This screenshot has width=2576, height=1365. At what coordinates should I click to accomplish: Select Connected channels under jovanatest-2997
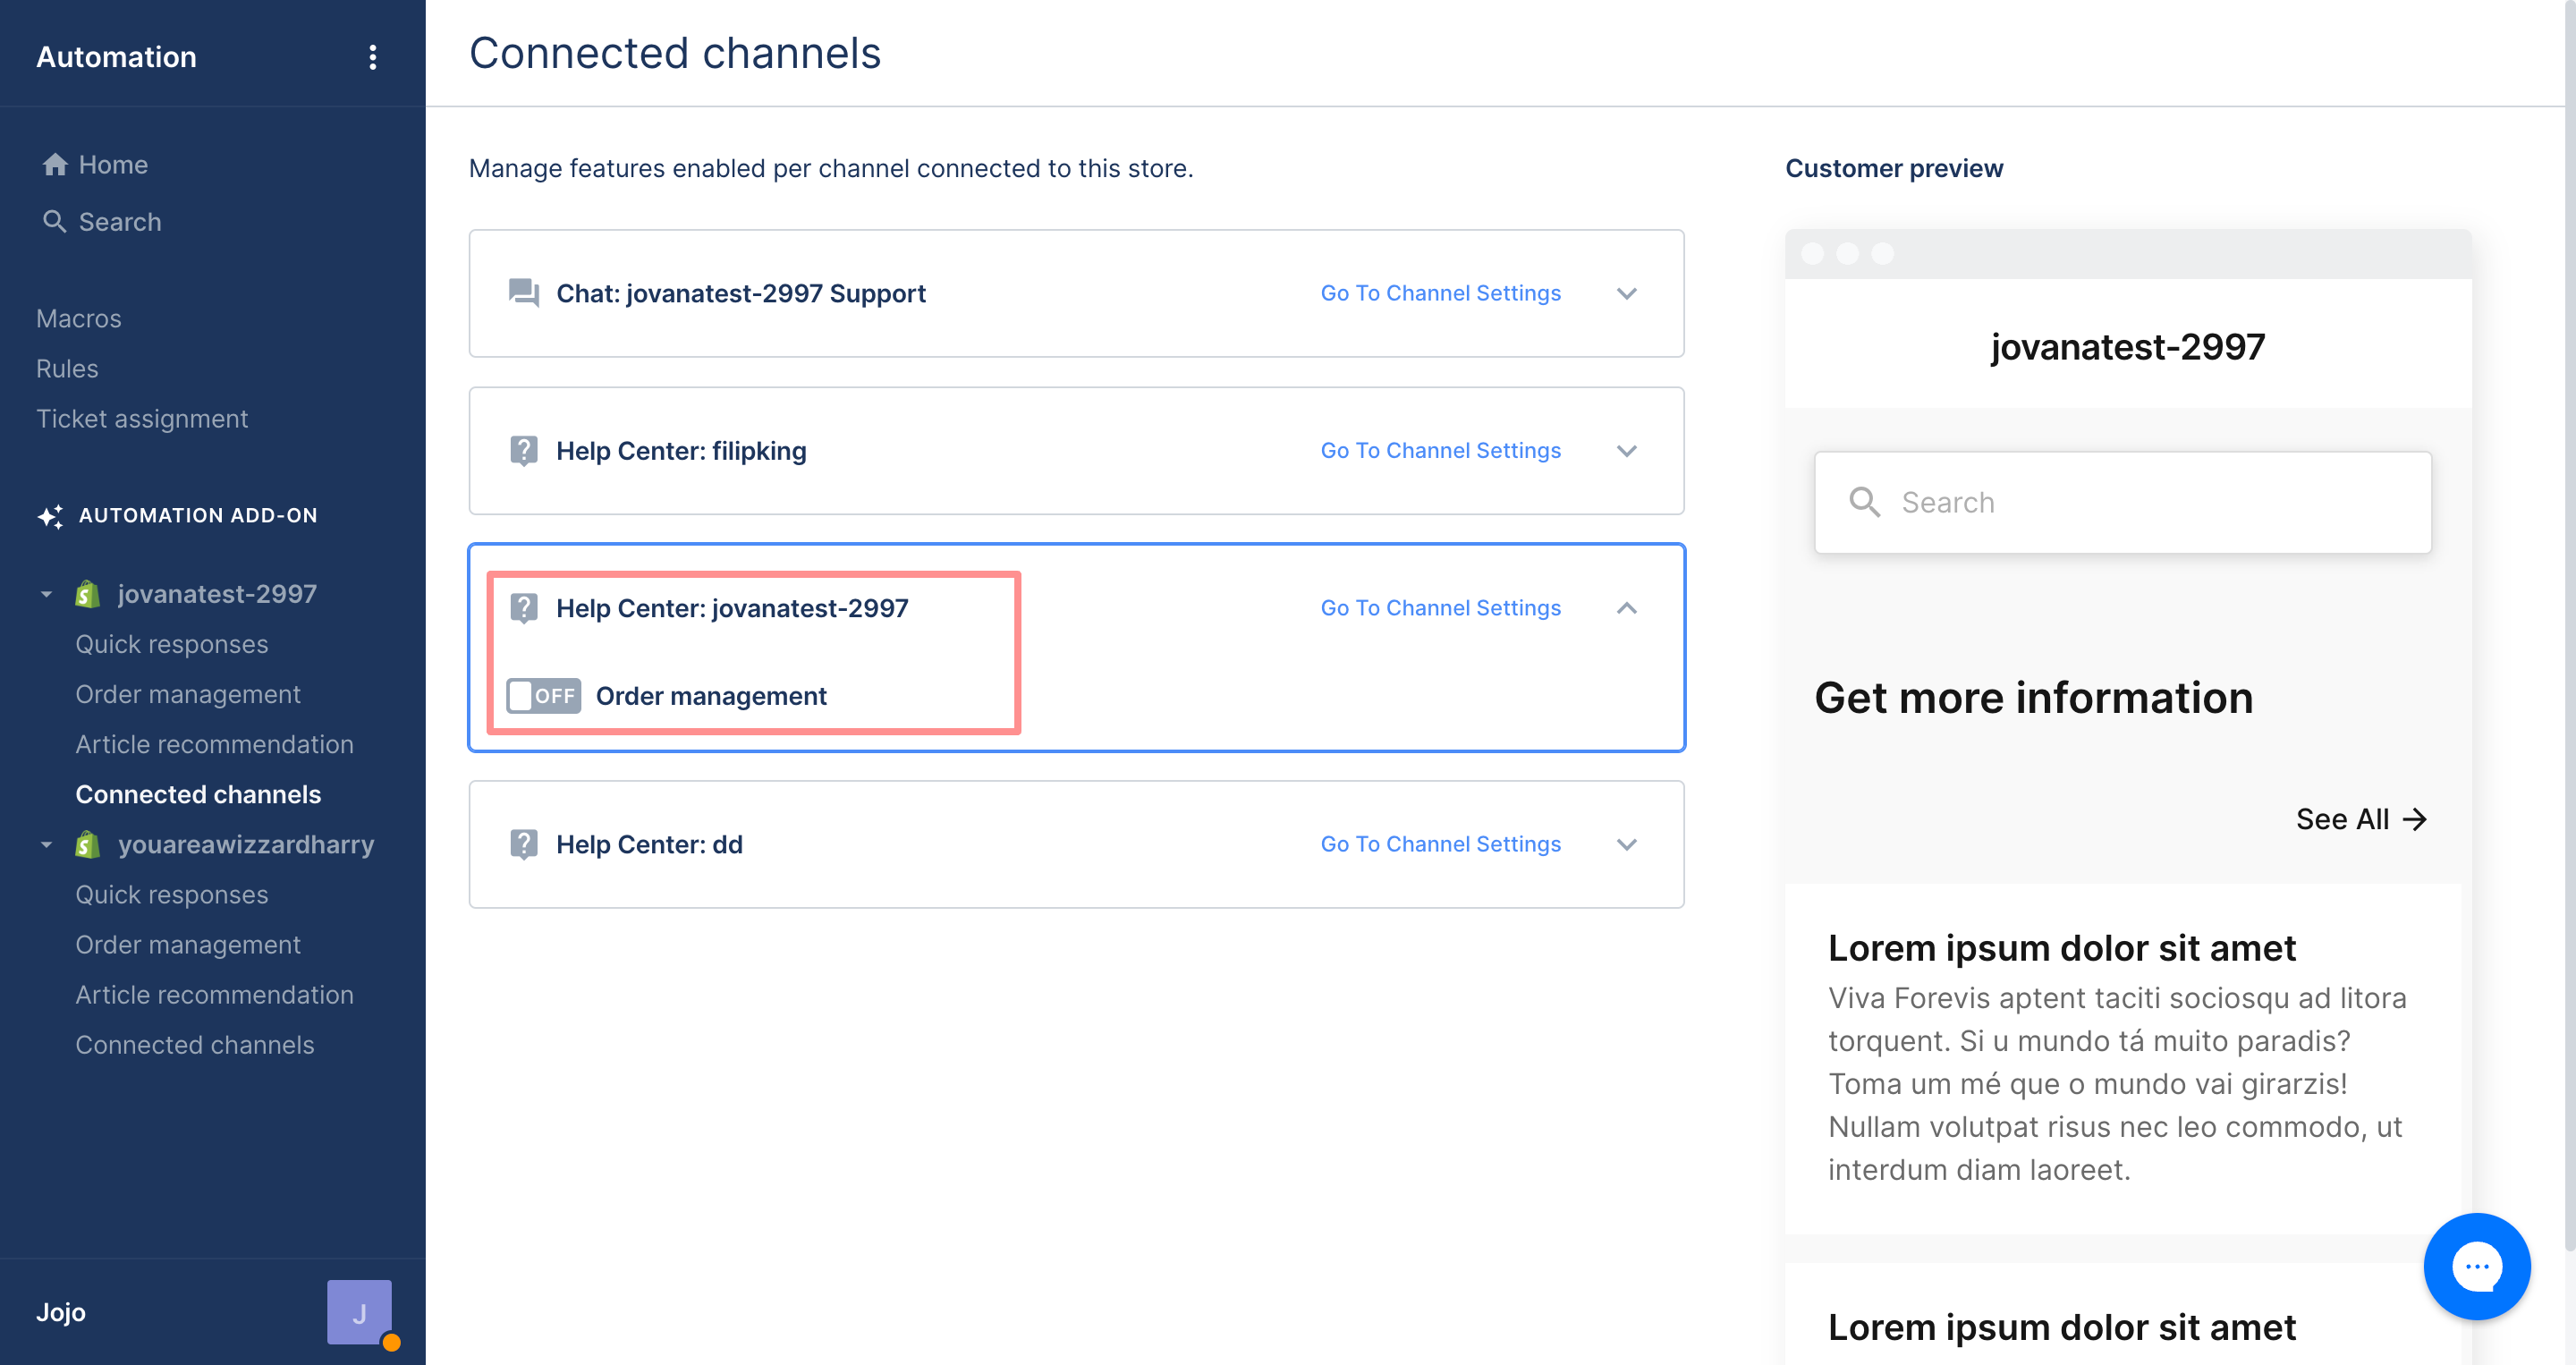(x=198, y=795)
